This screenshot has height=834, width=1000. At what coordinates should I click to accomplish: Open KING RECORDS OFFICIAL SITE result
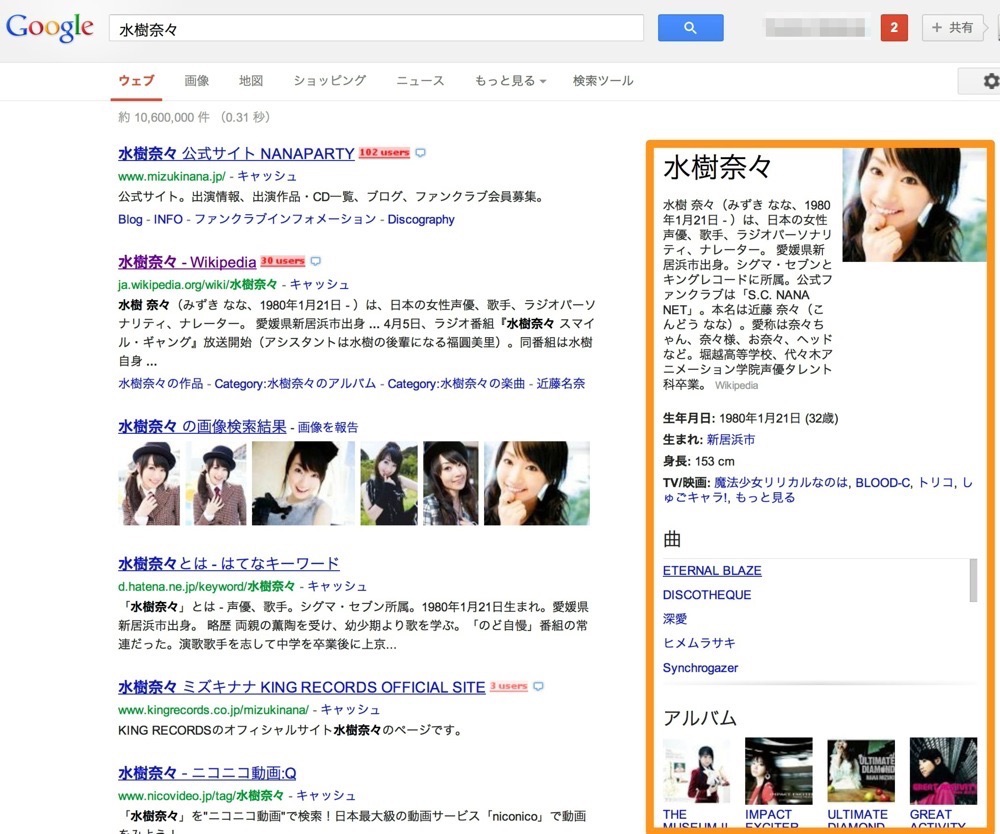(302, 687)
